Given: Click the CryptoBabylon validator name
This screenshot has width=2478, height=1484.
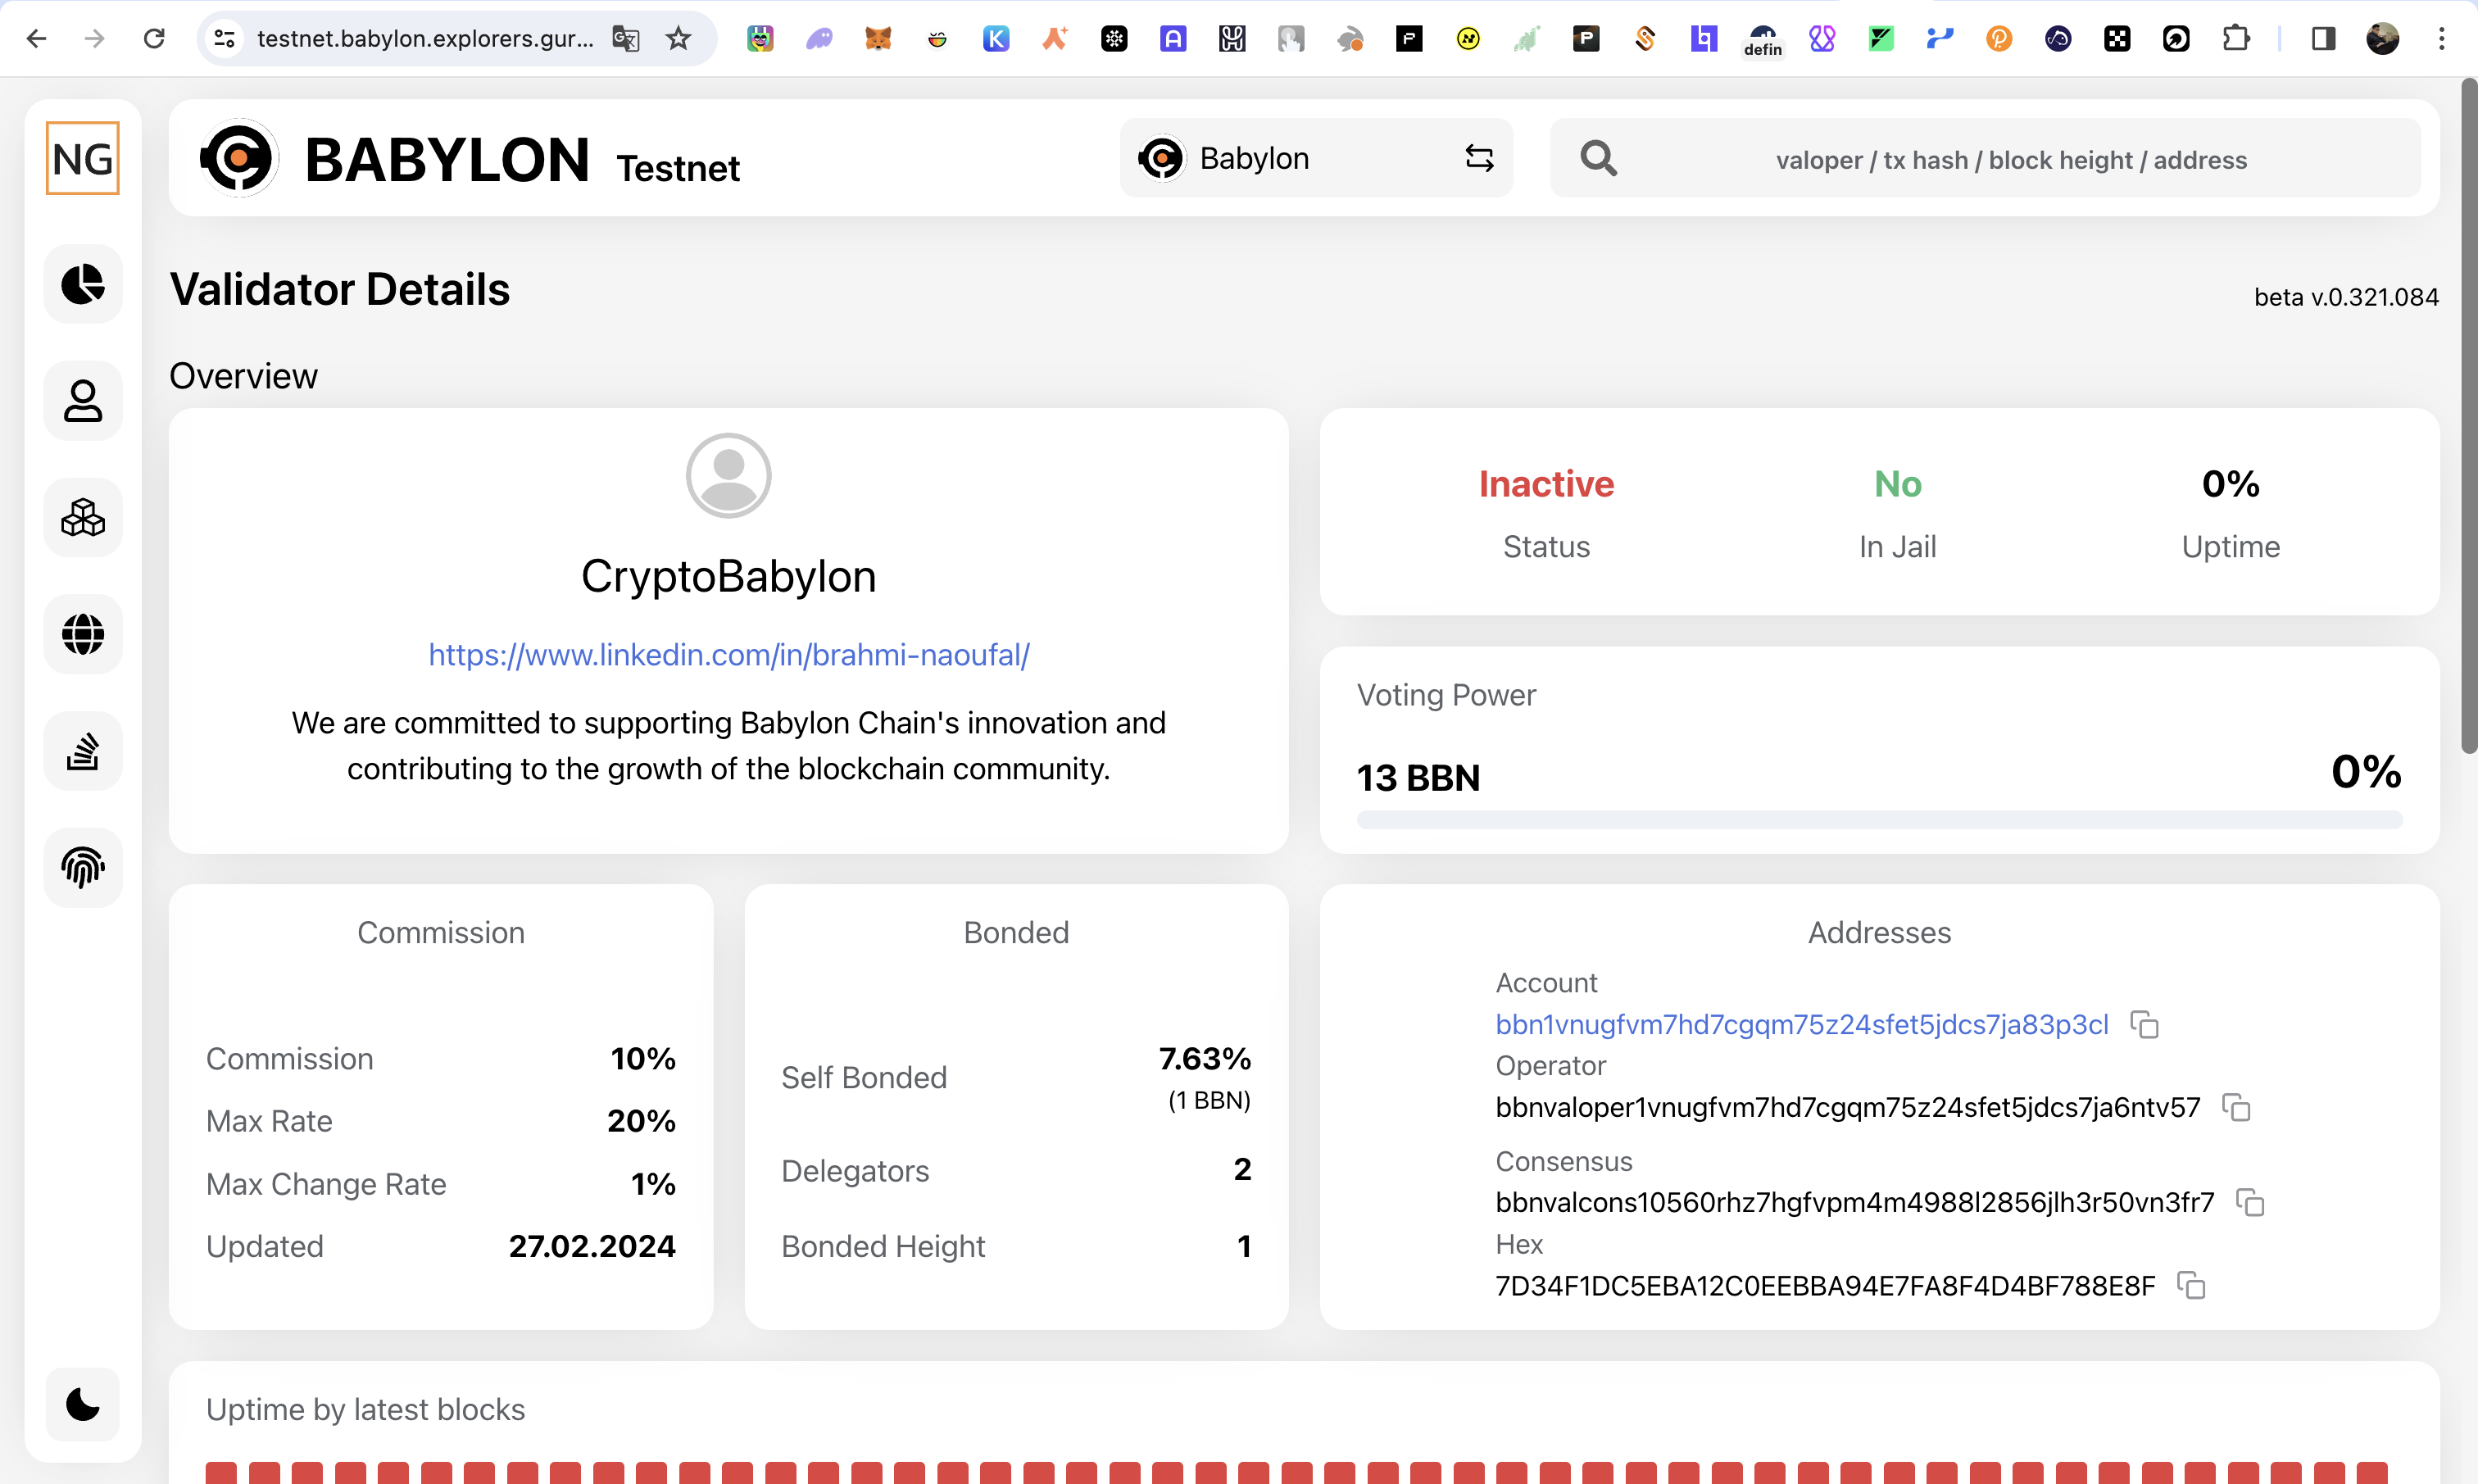Looking at the screenshot, I should coord(729,576).
